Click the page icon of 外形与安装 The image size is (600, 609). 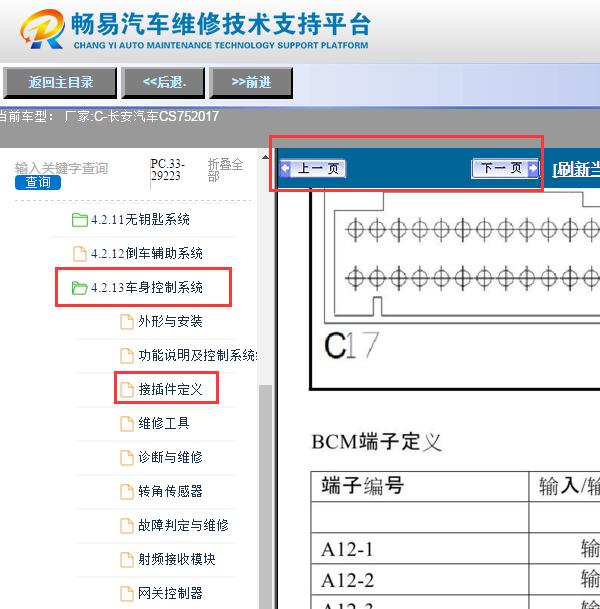point(127,322)
